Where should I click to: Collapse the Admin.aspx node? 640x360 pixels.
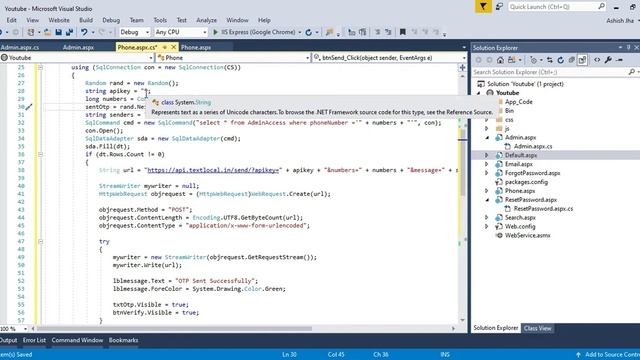(487, 138)
